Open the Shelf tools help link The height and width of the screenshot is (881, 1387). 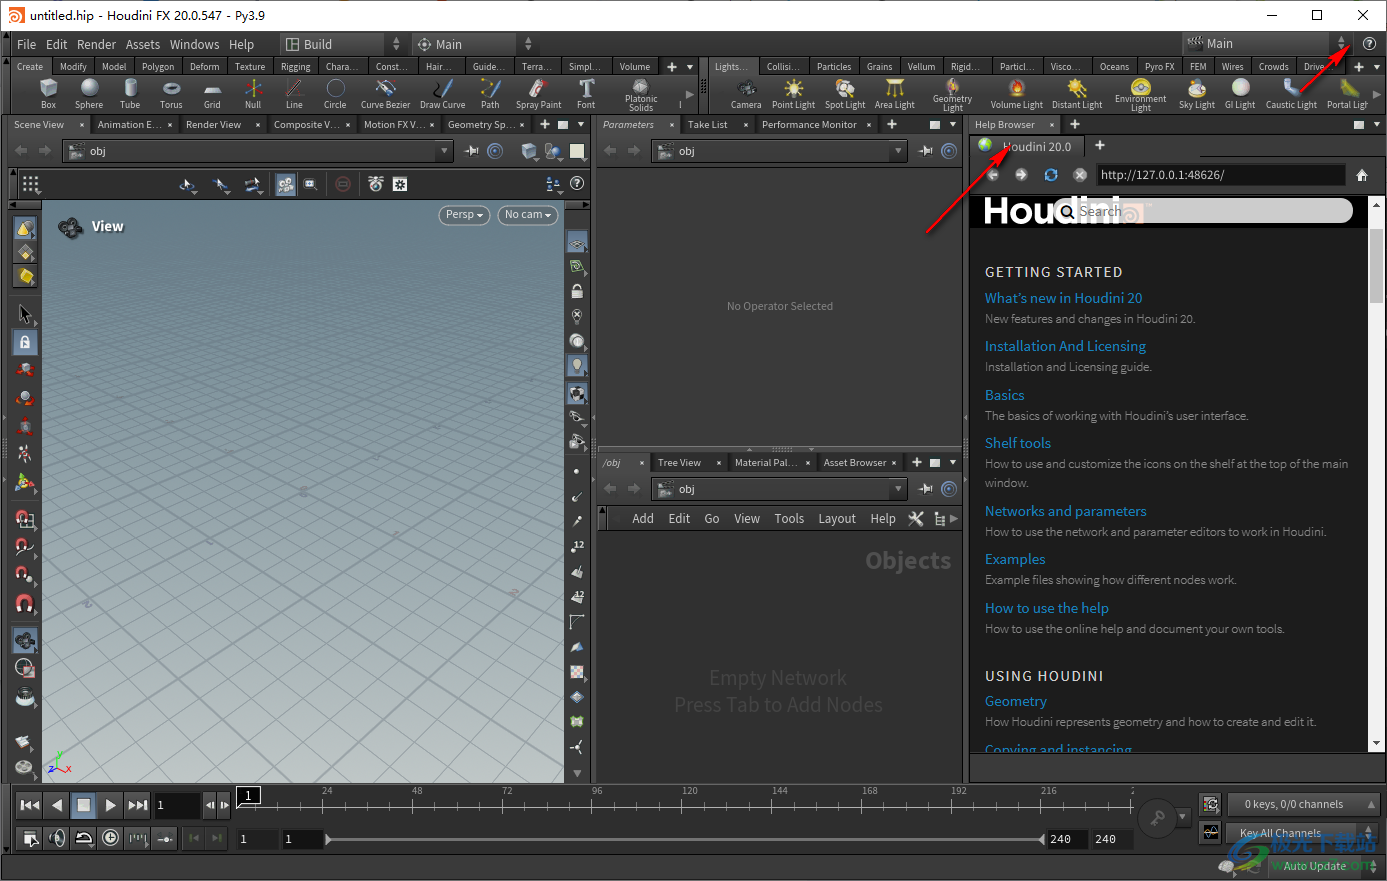1018,443
